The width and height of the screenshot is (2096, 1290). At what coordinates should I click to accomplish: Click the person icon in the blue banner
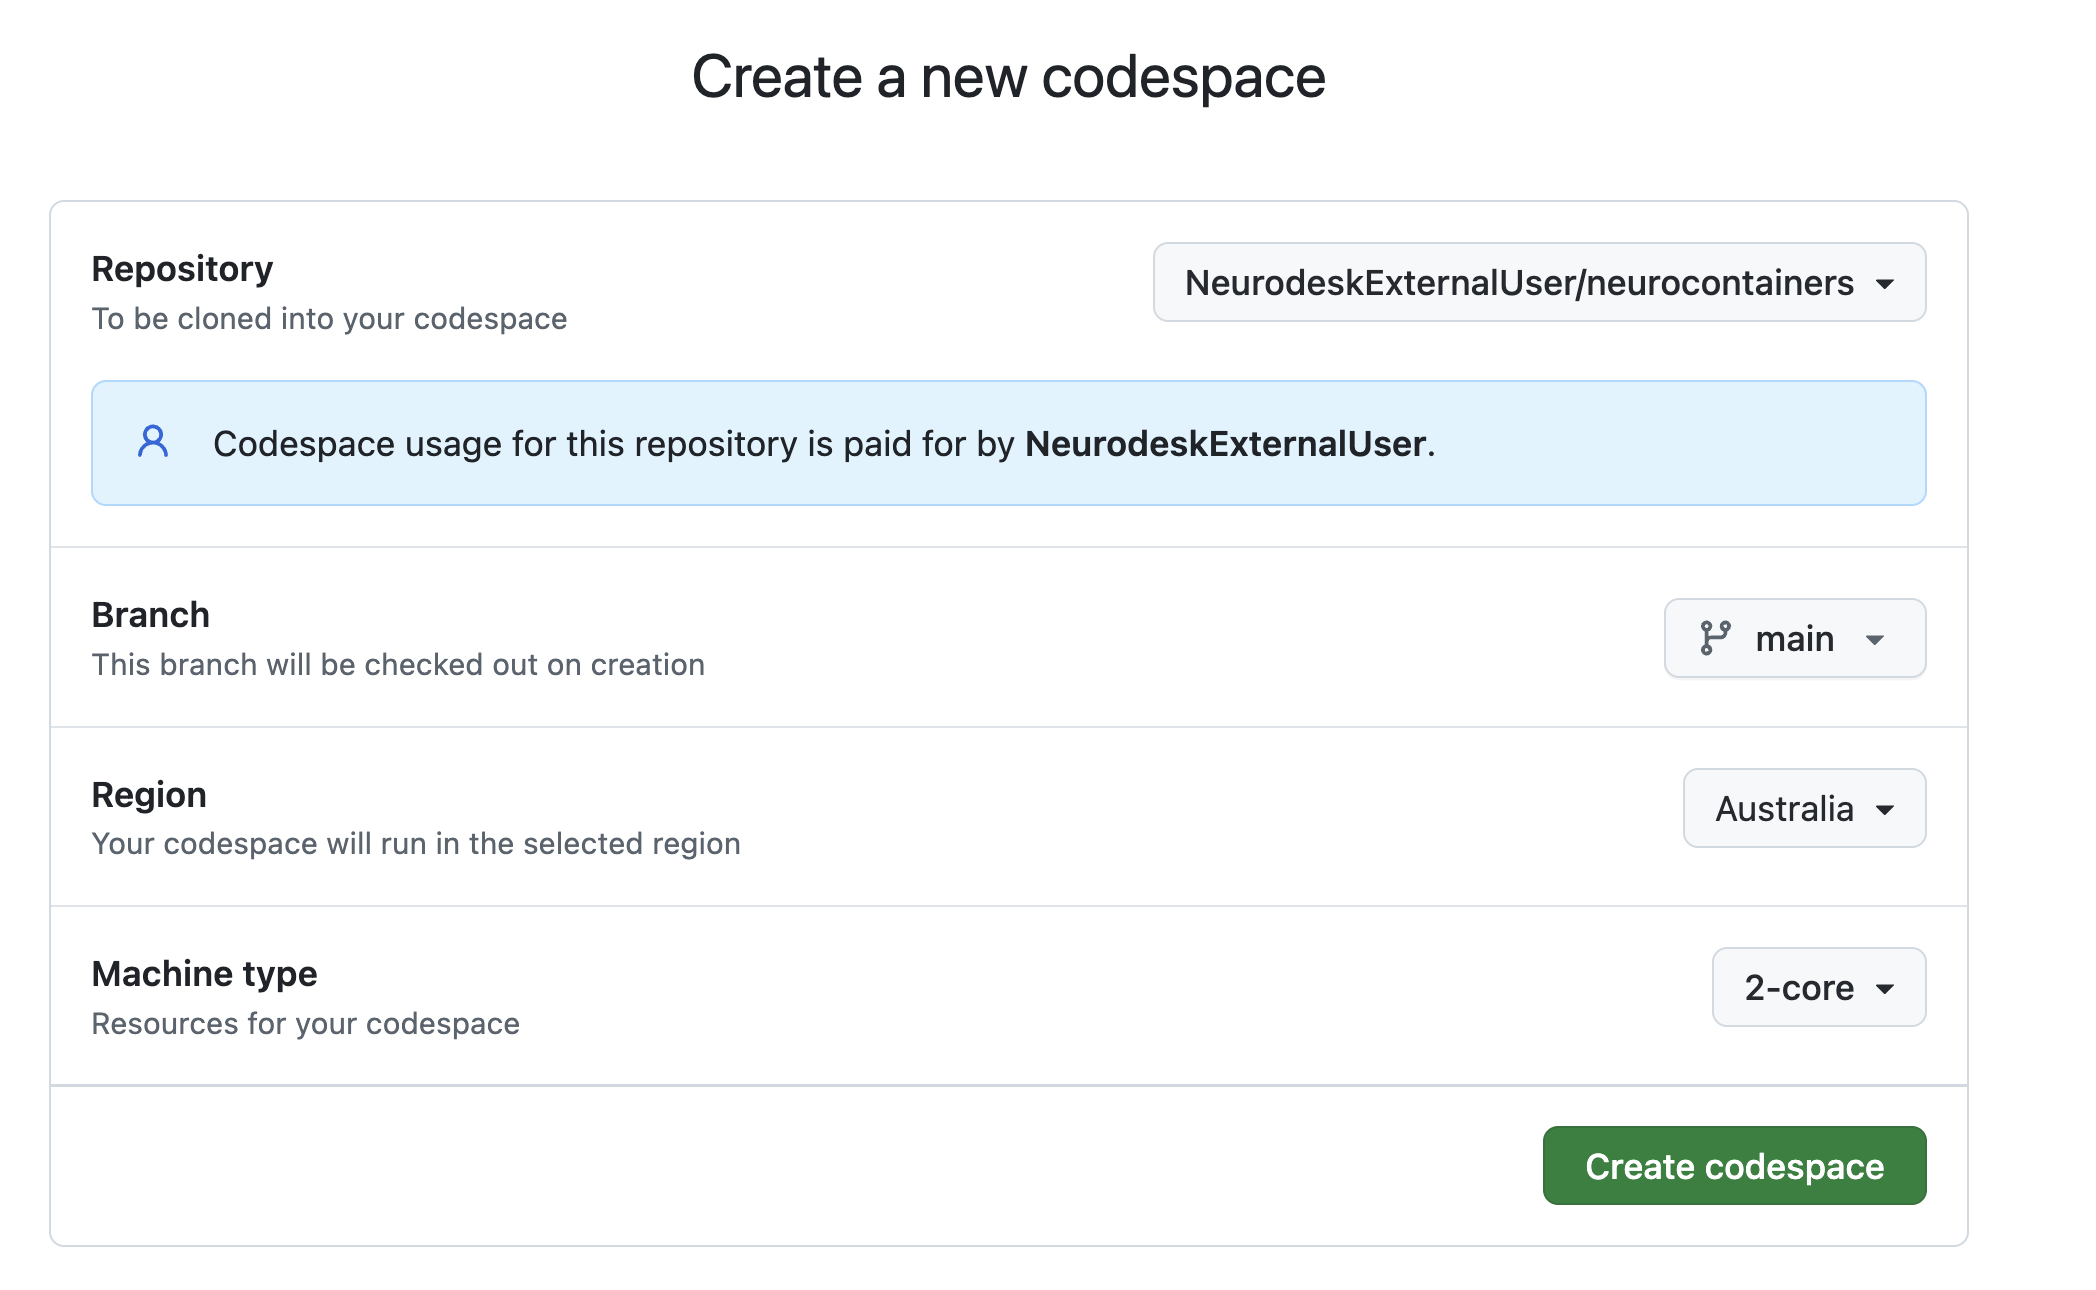tap(153, 442)
